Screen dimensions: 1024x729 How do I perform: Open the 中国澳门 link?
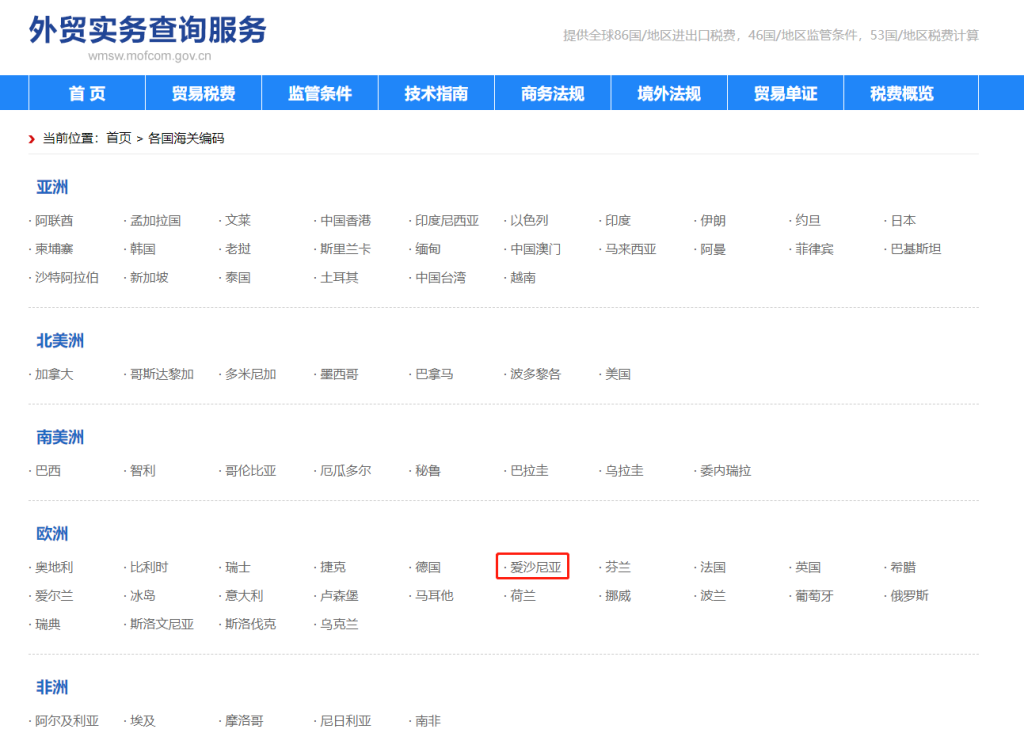[x=536, y=249]
